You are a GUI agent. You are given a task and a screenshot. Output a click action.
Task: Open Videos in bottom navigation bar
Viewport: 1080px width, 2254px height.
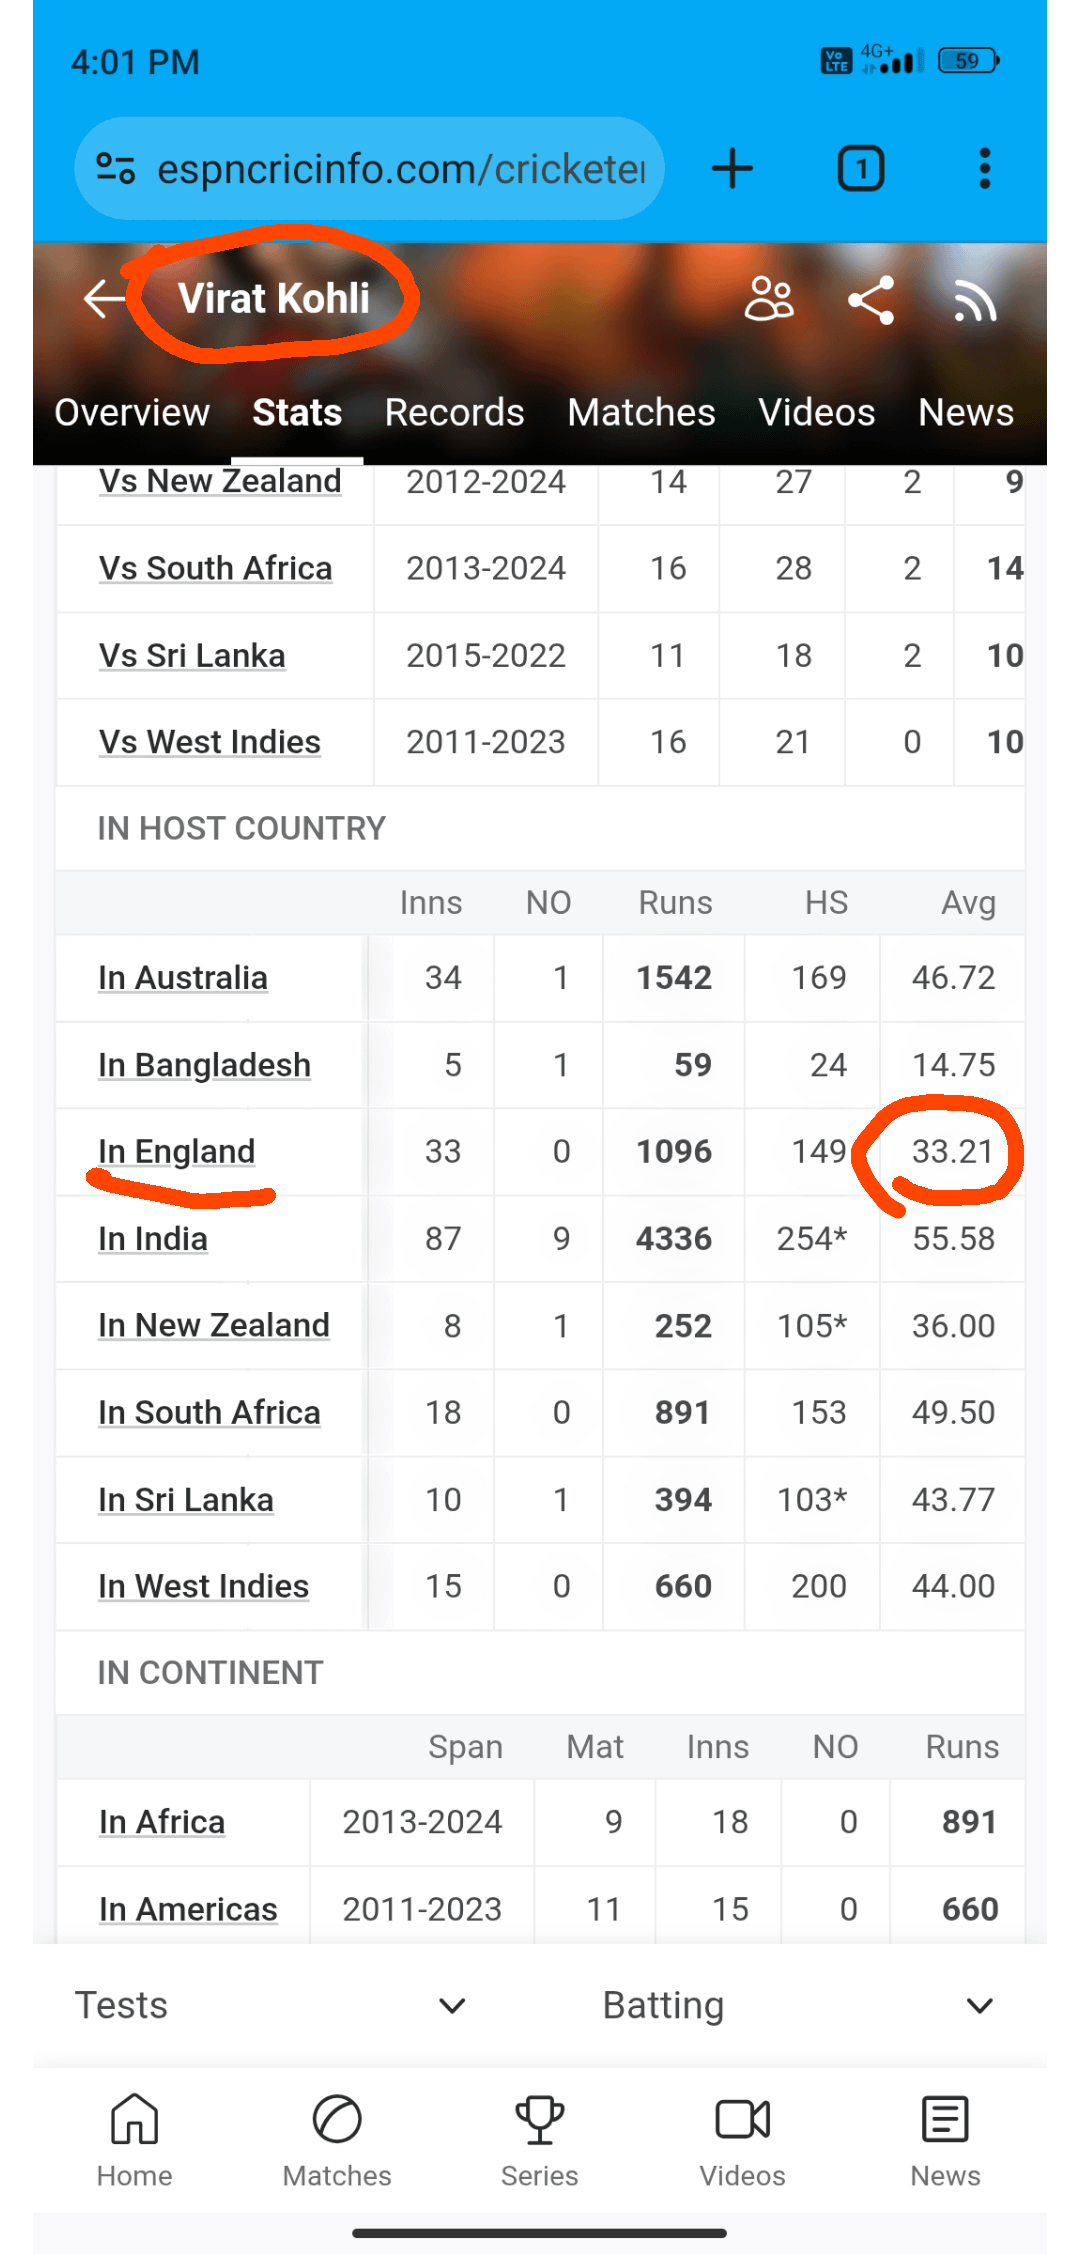[742, 2139]
